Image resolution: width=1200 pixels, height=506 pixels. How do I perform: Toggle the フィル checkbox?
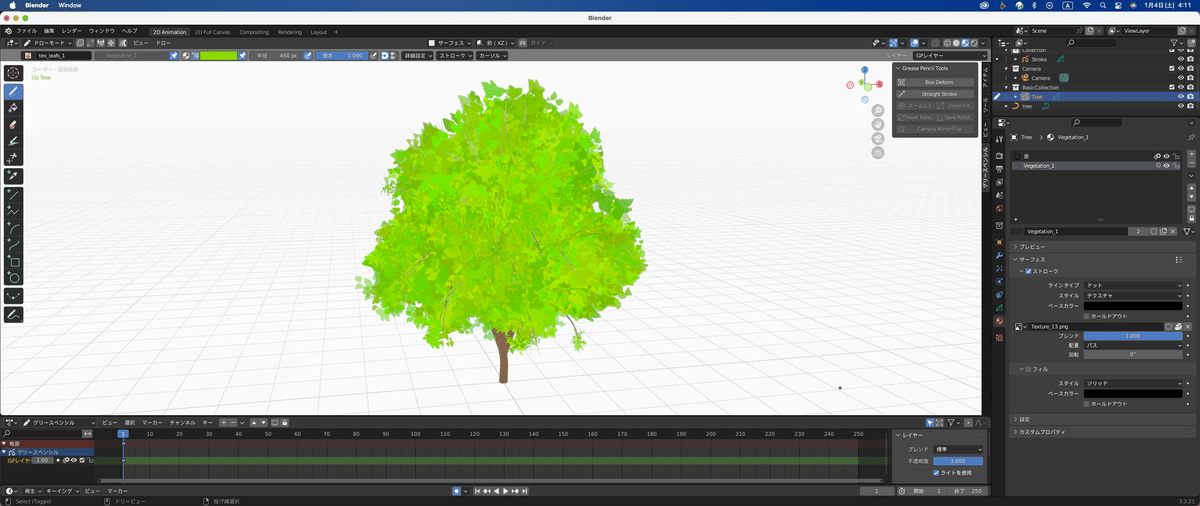tap(1028, 369)
